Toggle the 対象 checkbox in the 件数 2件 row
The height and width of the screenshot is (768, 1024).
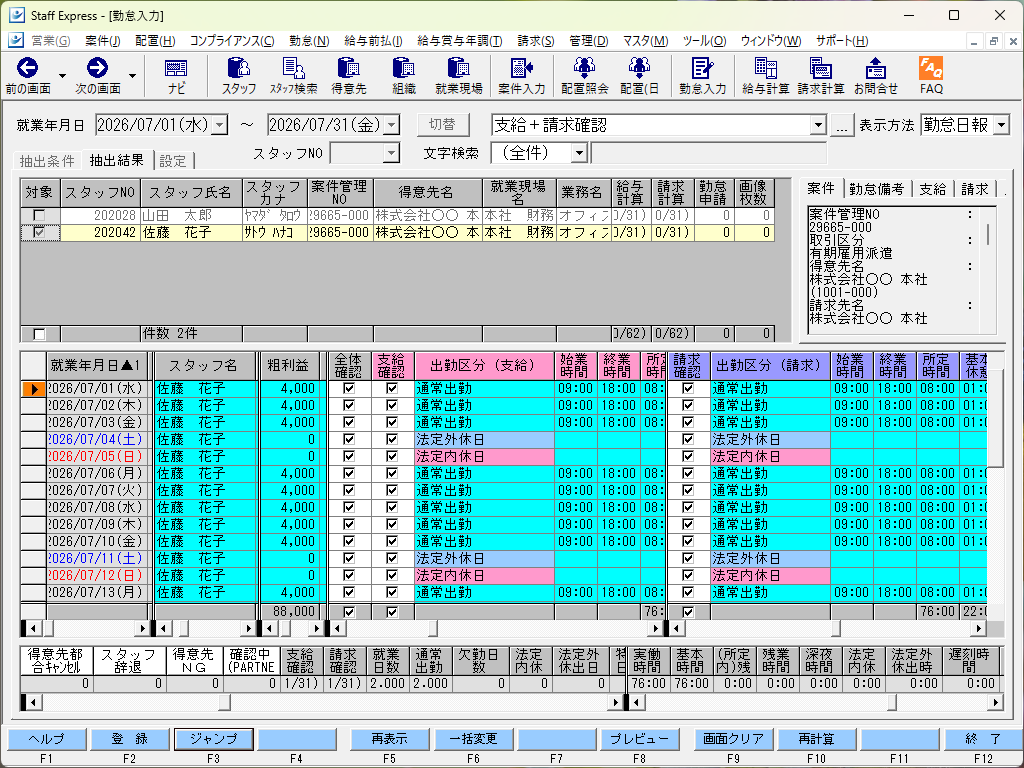(x=39, y=334)
